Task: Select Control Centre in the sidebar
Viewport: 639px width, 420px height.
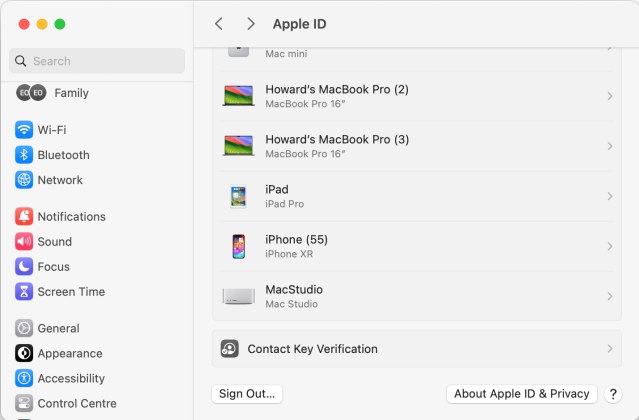Action: coord(76,404)
